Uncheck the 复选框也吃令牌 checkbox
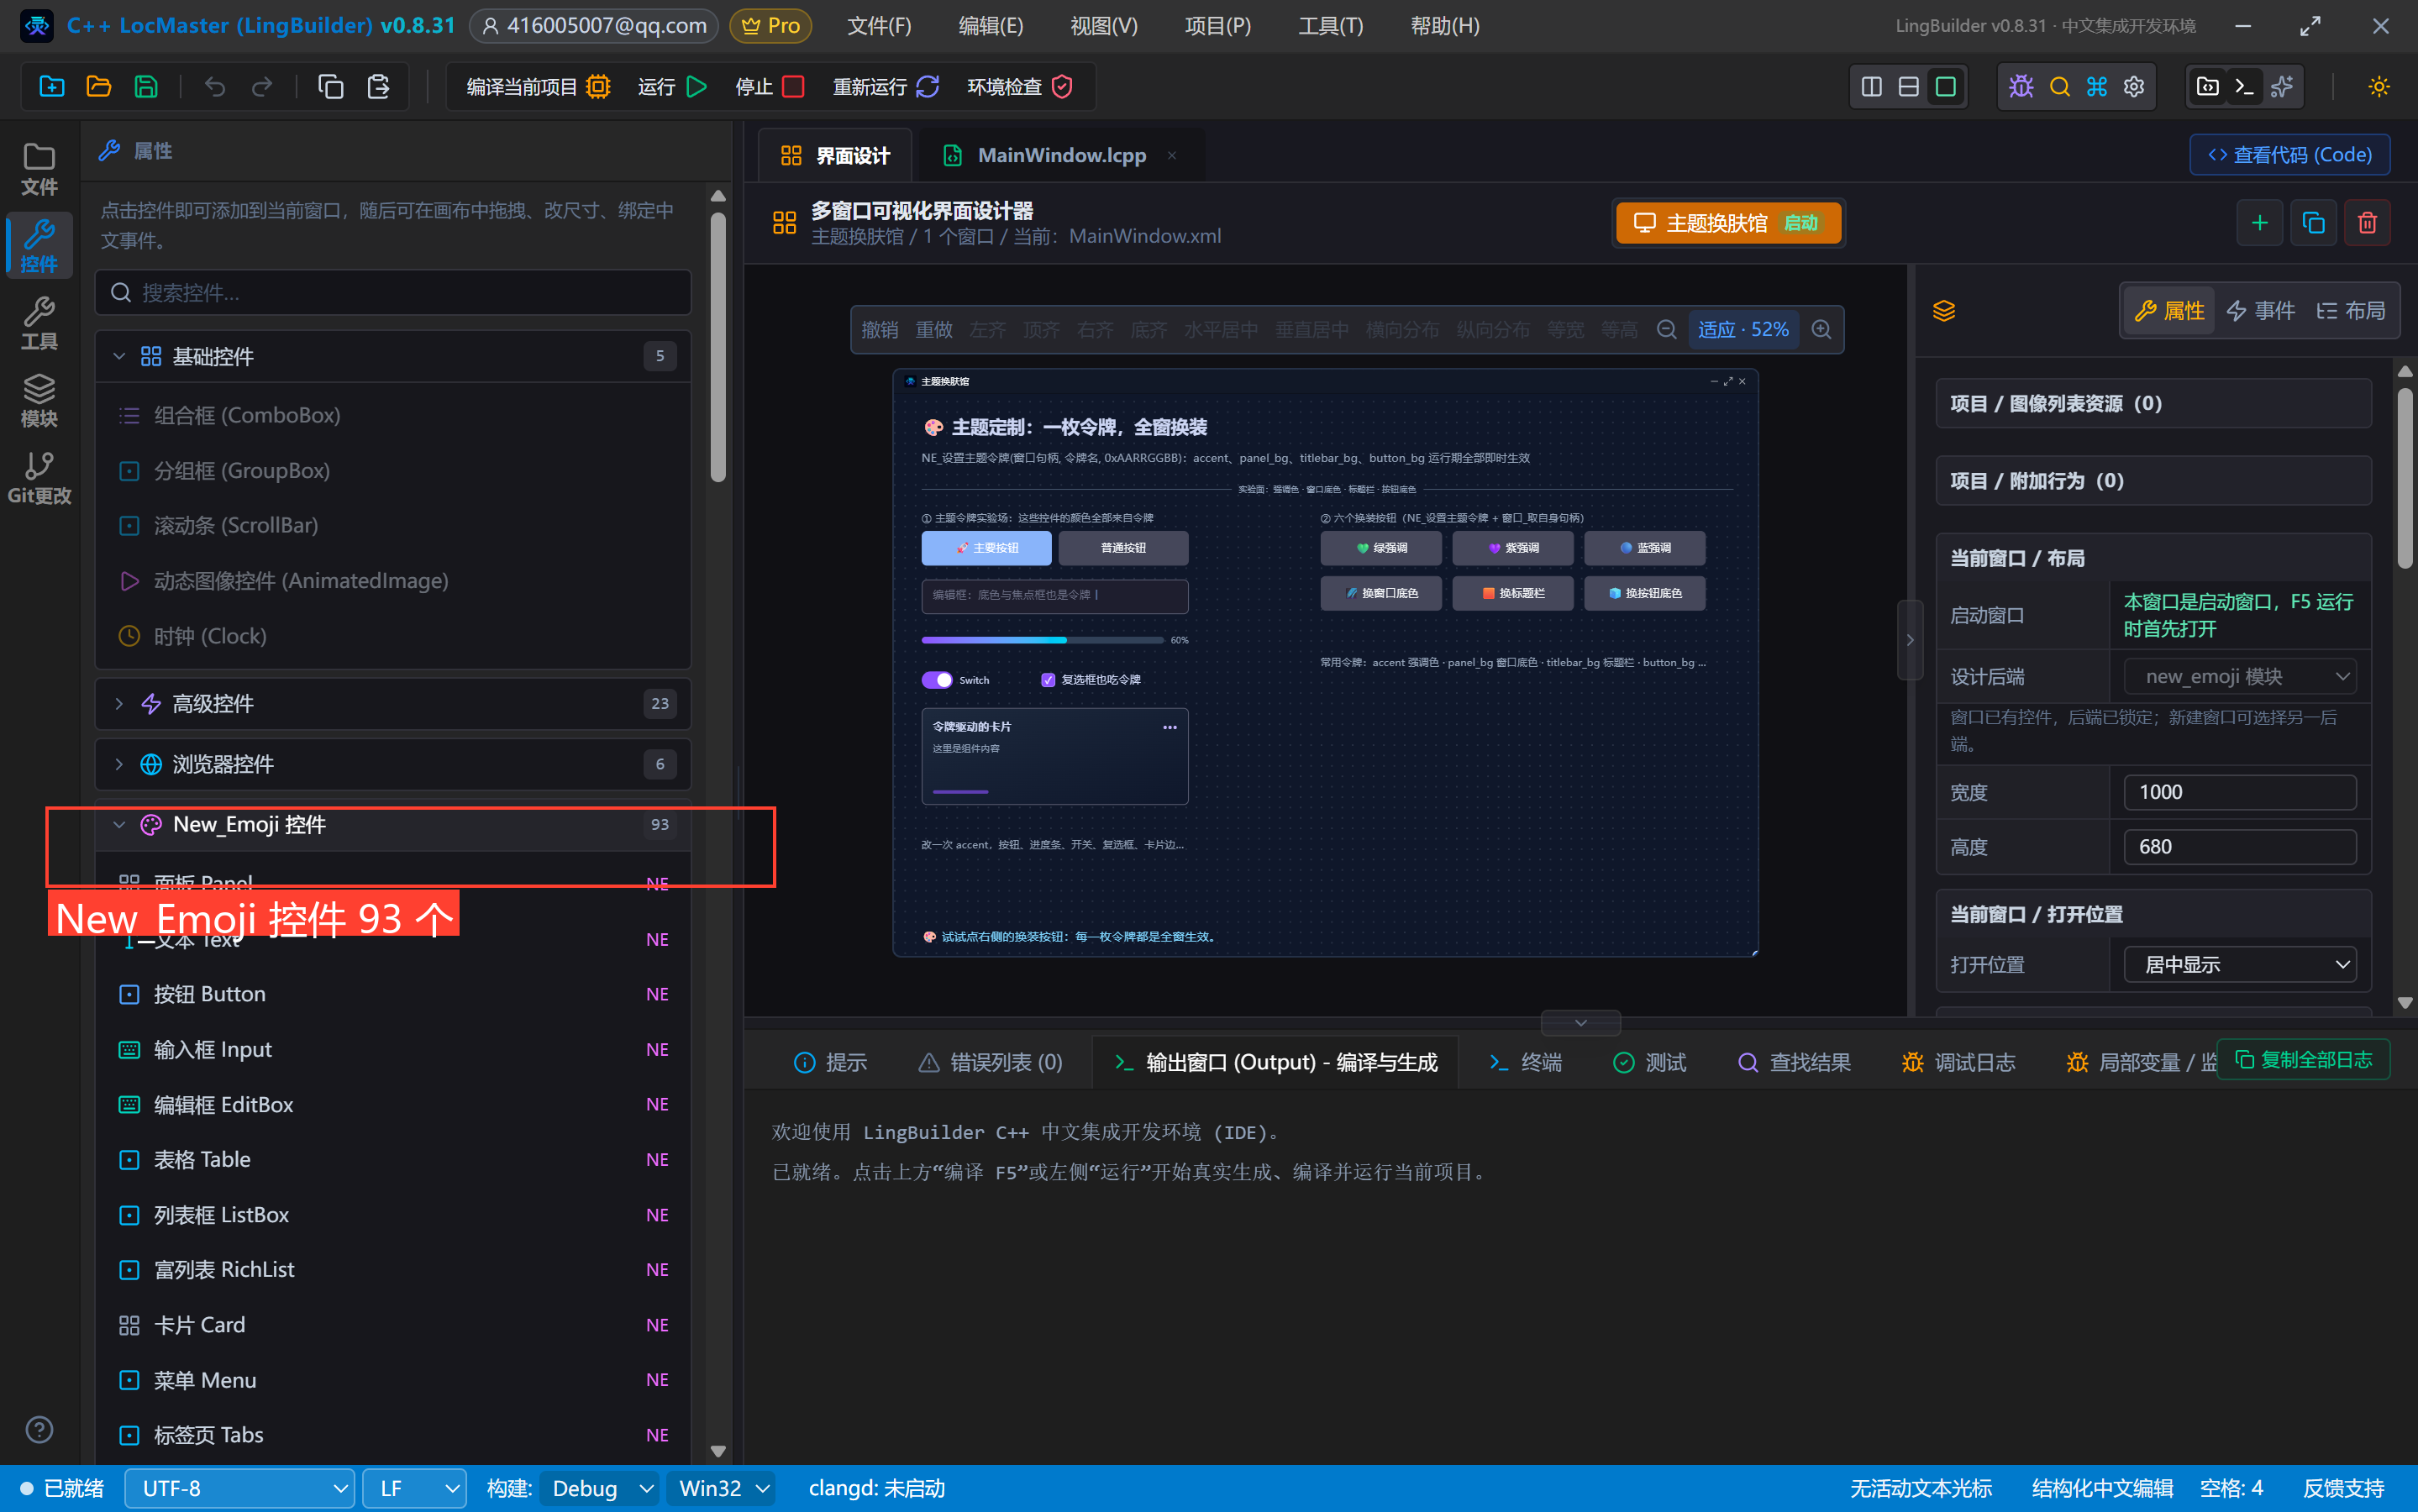Viewport: 2418px width, 1512px height. (1047, 680)
